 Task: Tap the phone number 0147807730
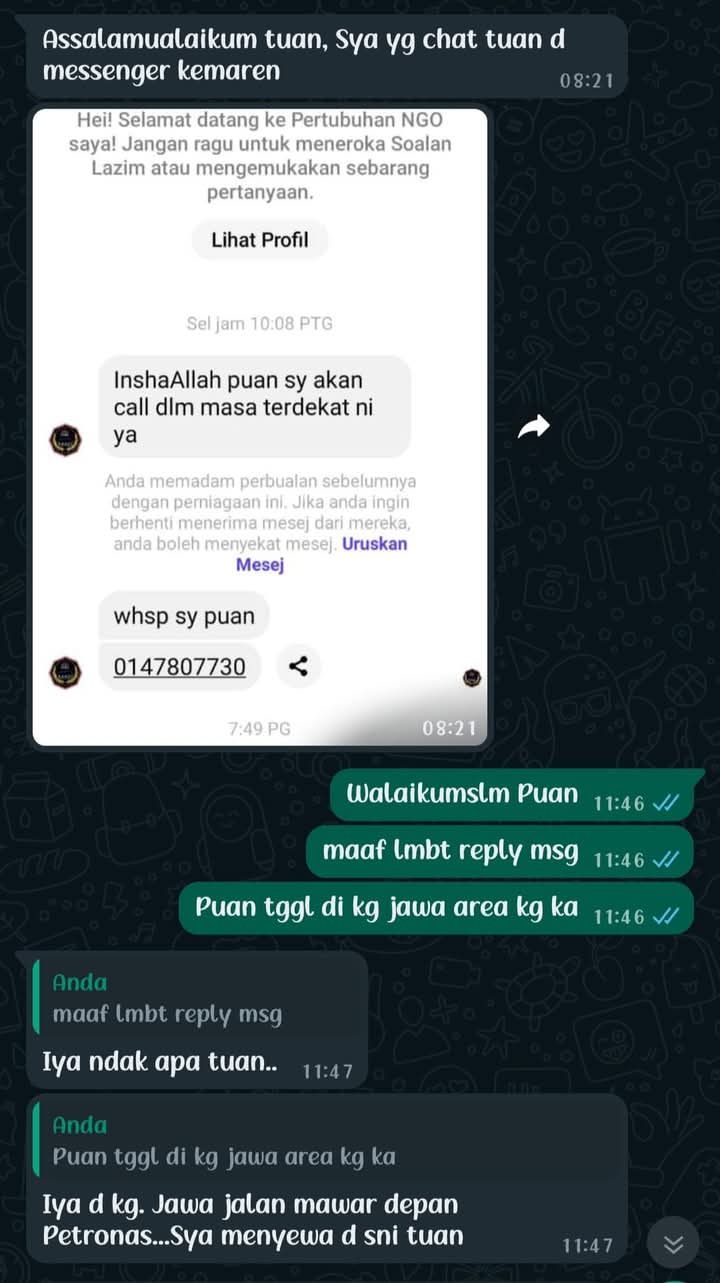point(180,666)
